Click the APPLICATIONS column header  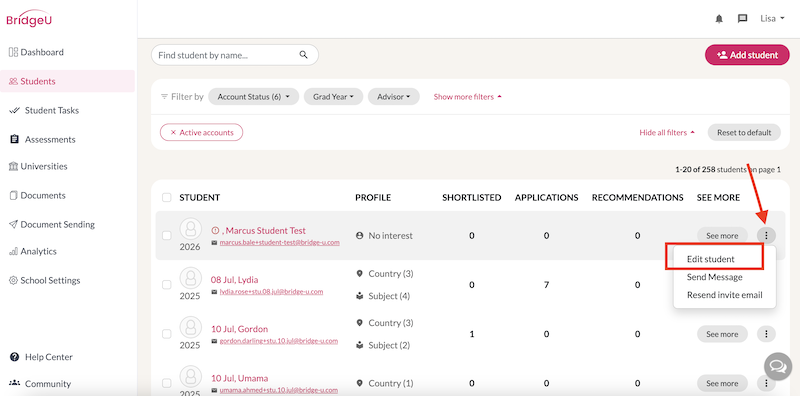coord(546,197)
